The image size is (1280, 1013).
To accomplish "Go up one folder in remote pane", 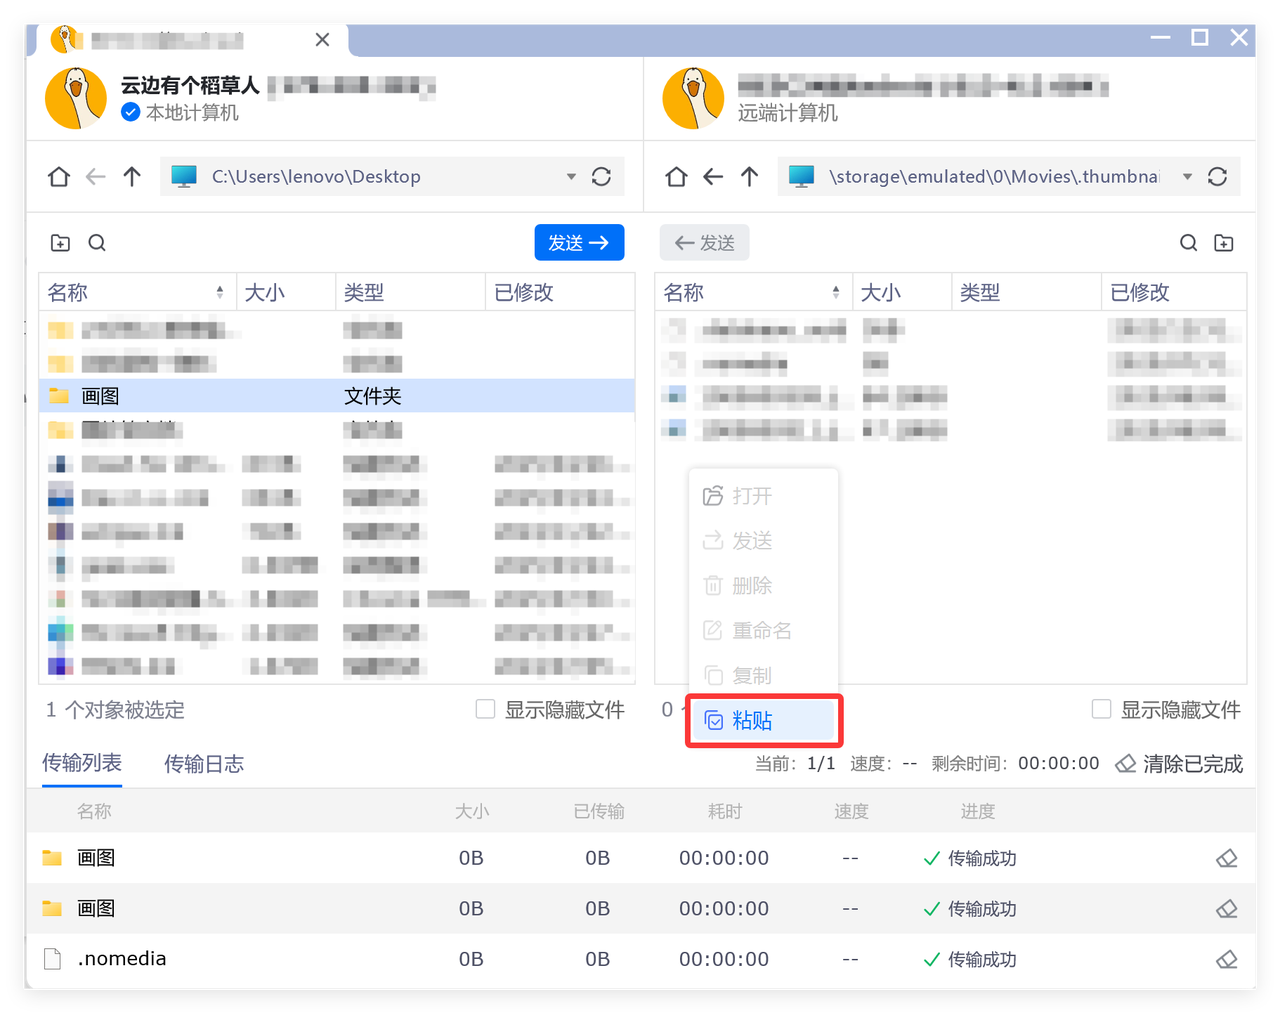I will click(x=750, y=177).
